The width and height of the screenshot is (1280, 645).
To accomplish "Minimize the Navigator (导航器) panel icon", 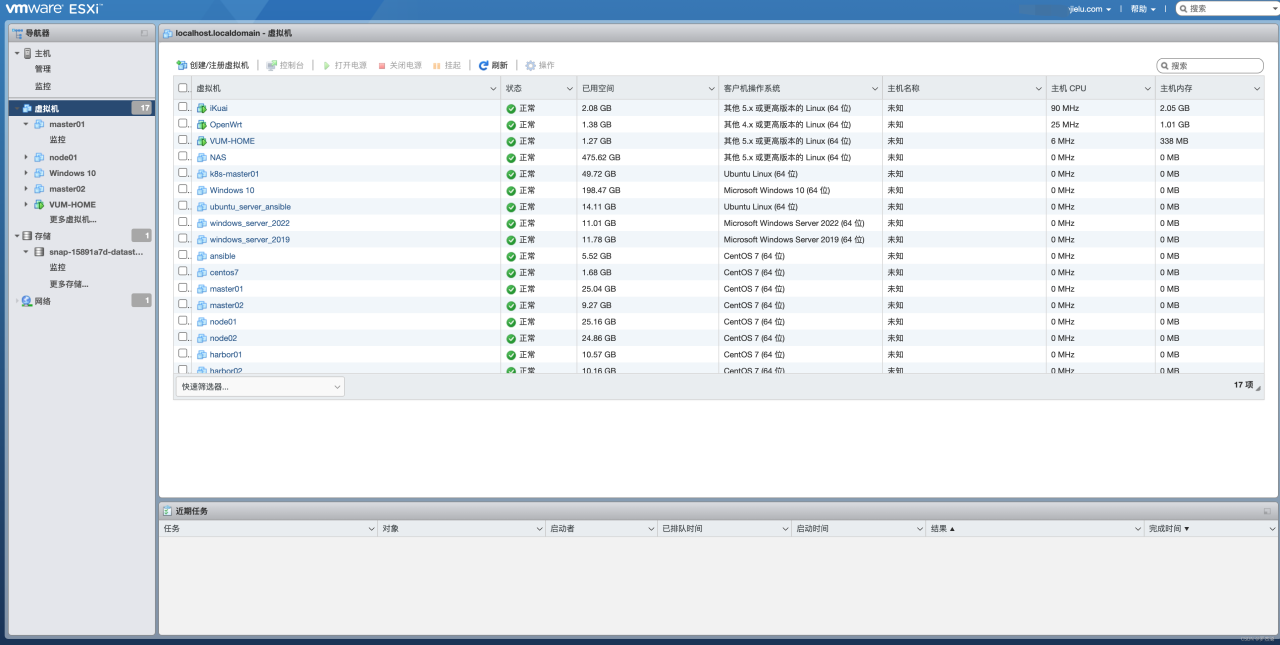I will [144, 33].
